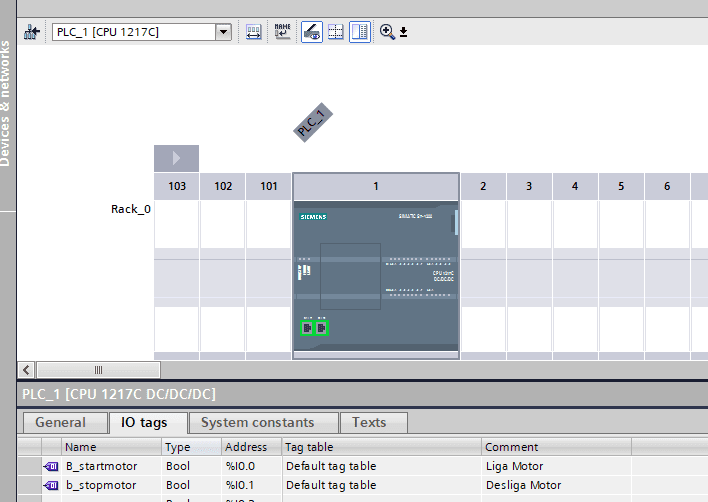Click the zoom in magnifier icon

coord(387,32)
